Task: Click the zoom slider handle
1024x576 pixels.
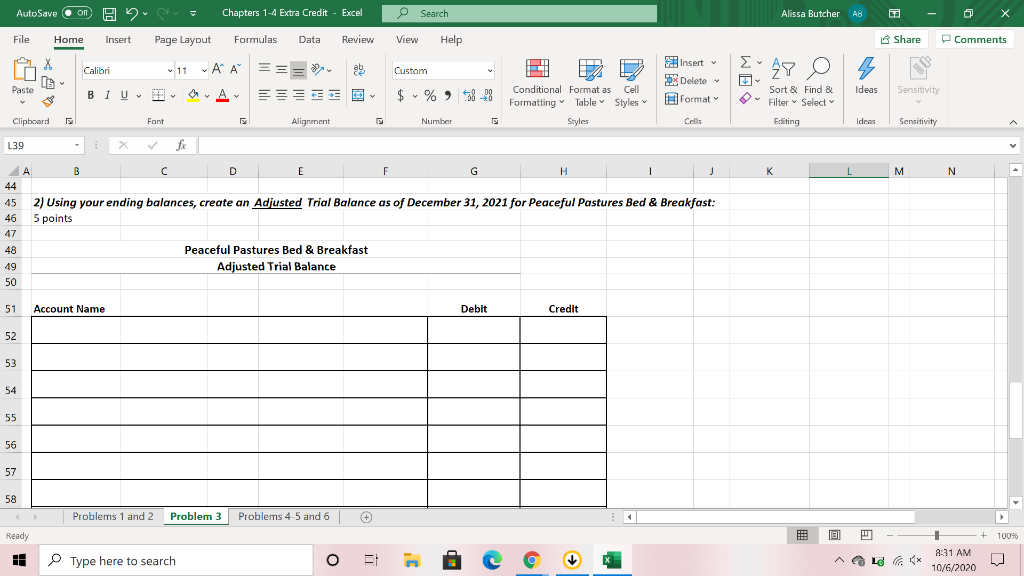Action: pos(936,535)
